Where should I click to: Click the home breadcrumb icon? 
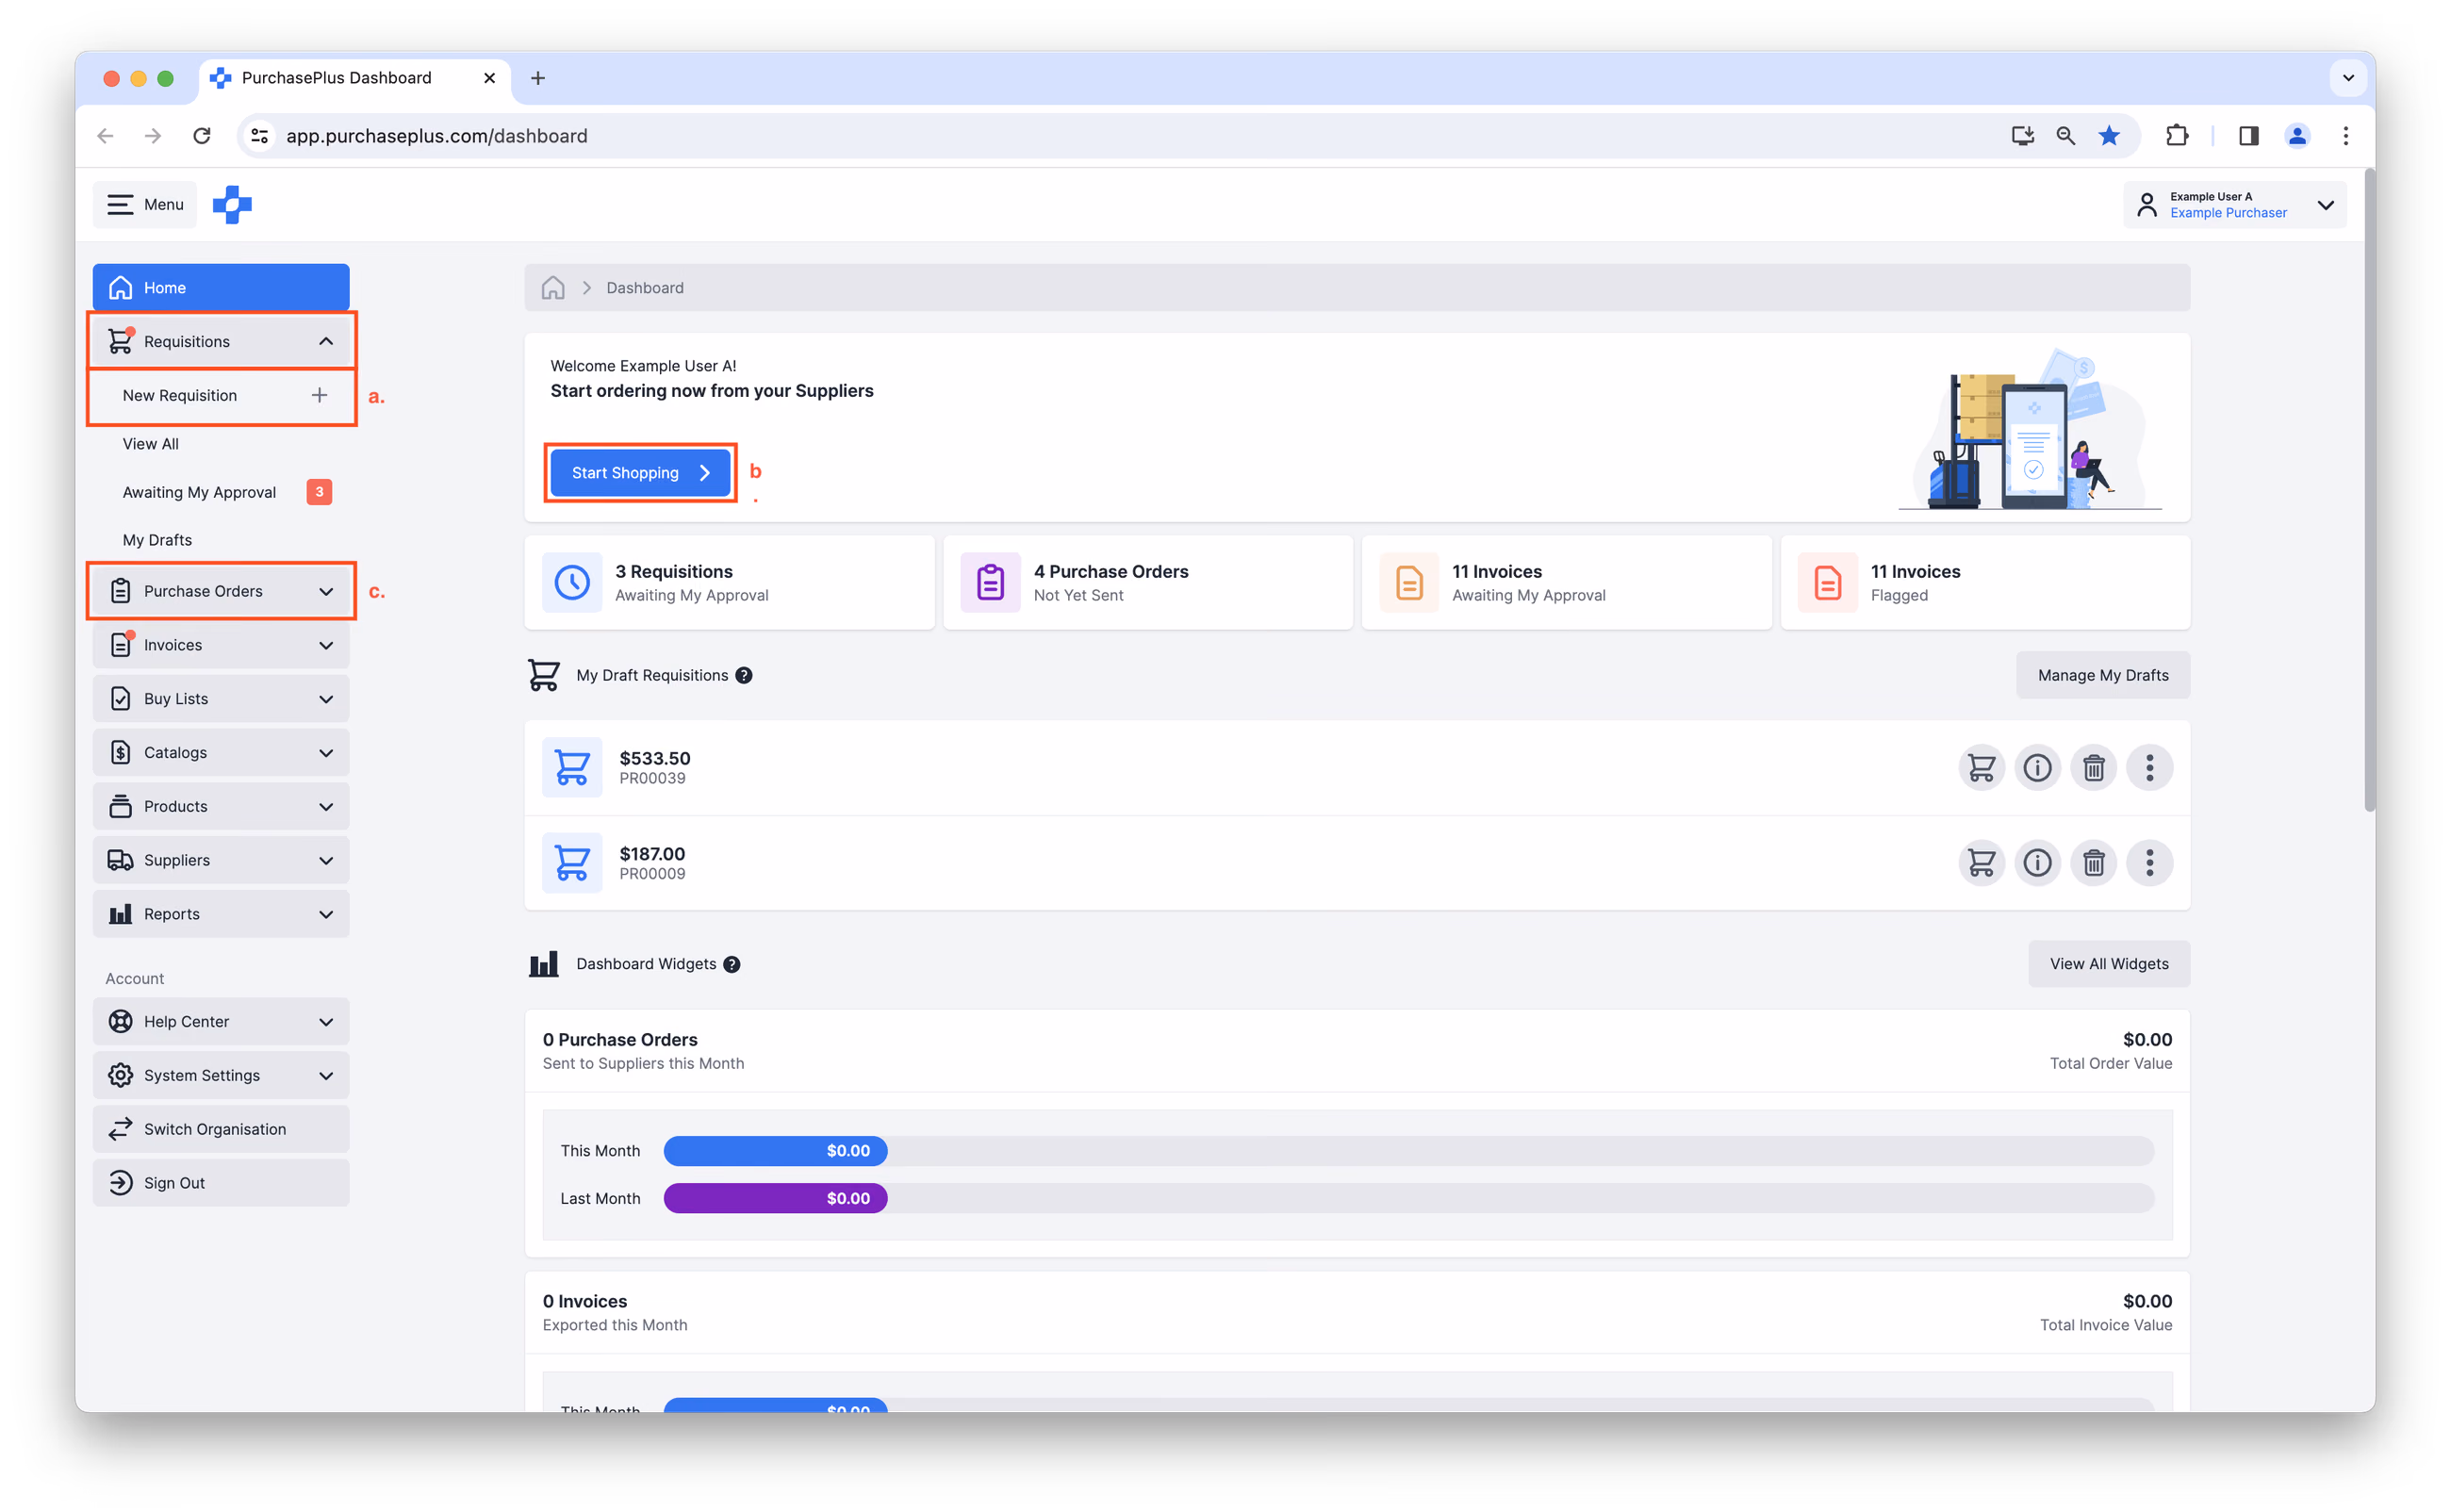pyautogui.click(x=553, y=288)
